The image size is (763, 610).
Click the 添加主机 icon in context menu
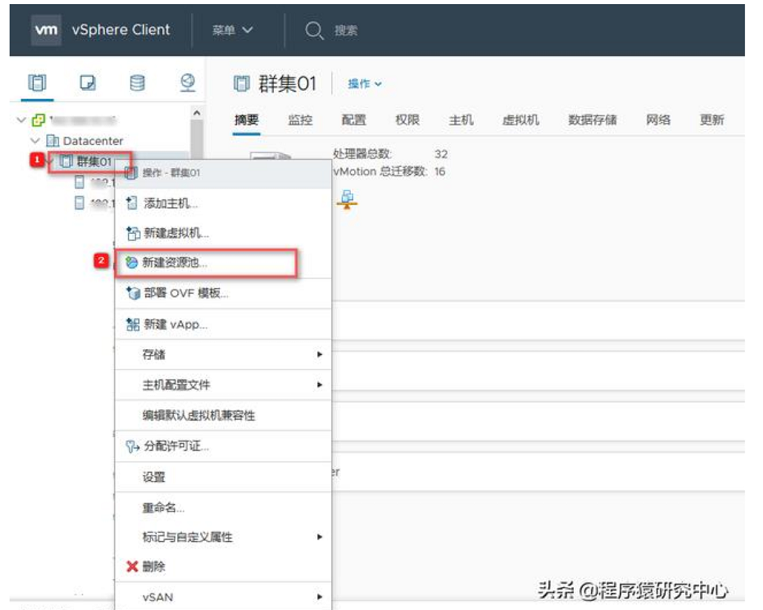[x=131, y=203]
